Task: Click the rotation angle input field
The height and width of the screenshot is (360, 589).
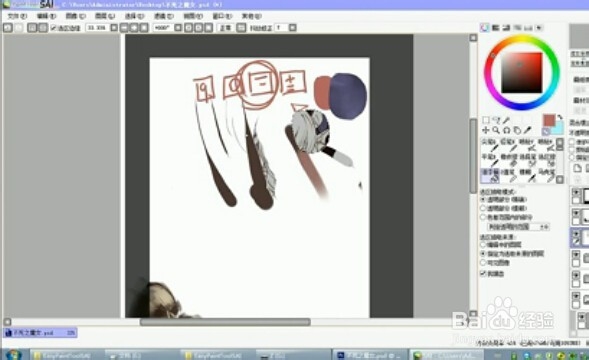Action: [x=163, y=27]
